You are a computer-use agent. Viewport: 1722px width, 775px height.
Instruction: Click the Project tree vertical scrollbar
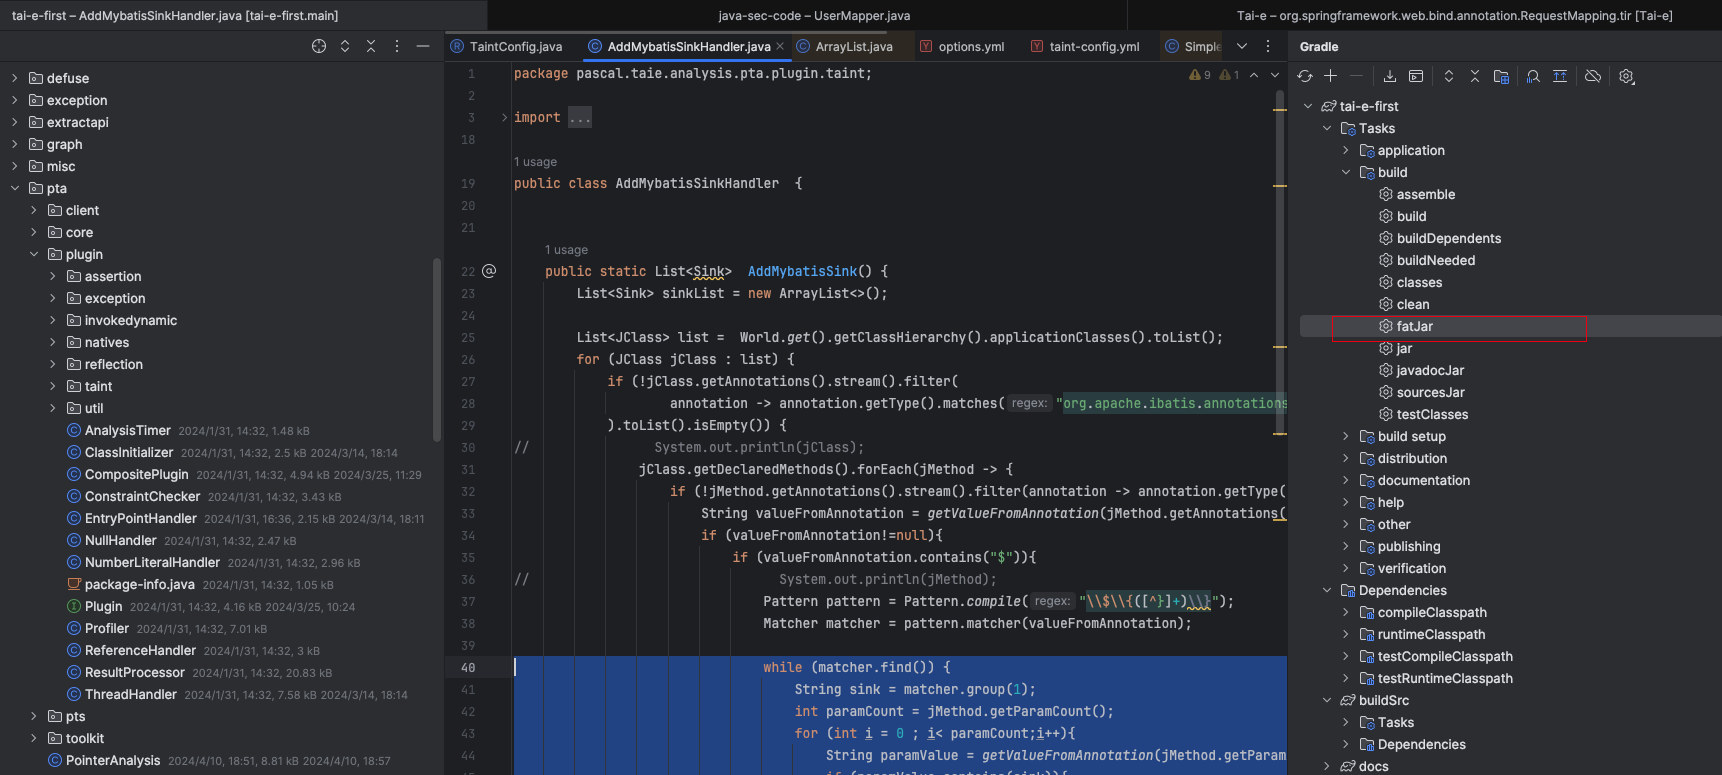tap(436, 350)
